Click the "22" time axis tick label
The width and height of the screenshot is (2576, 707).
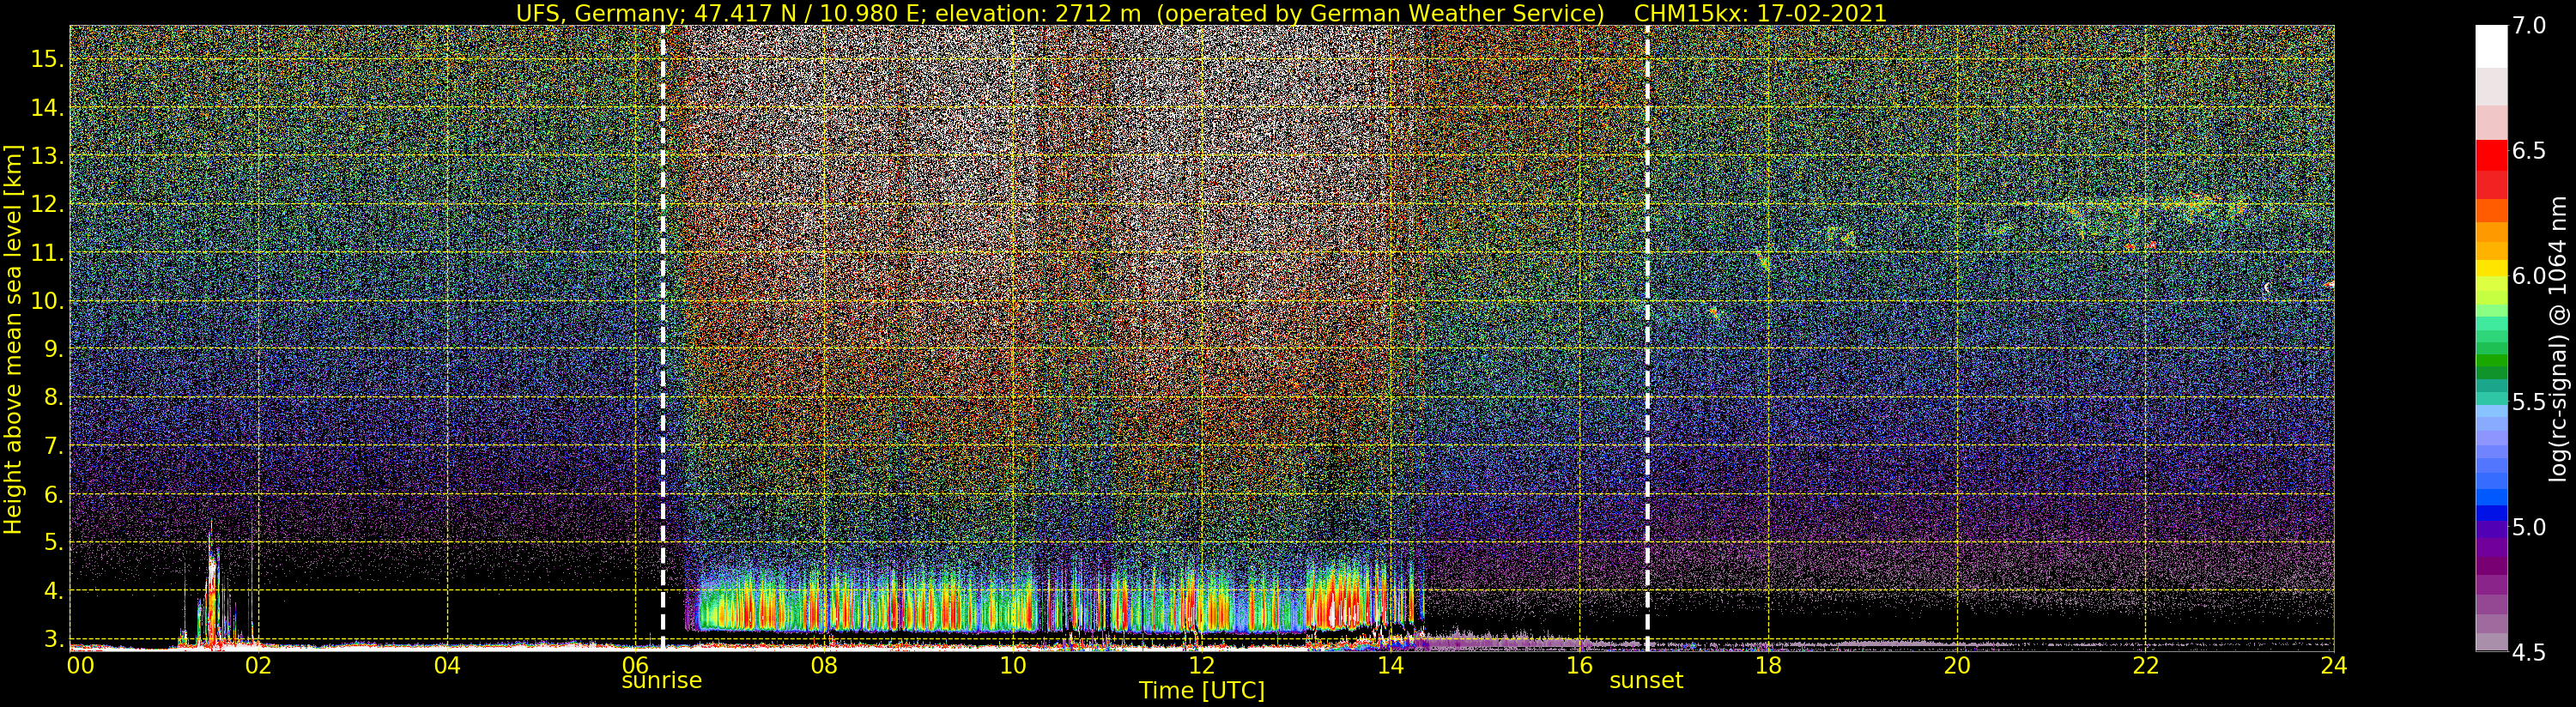(2145, 665)
